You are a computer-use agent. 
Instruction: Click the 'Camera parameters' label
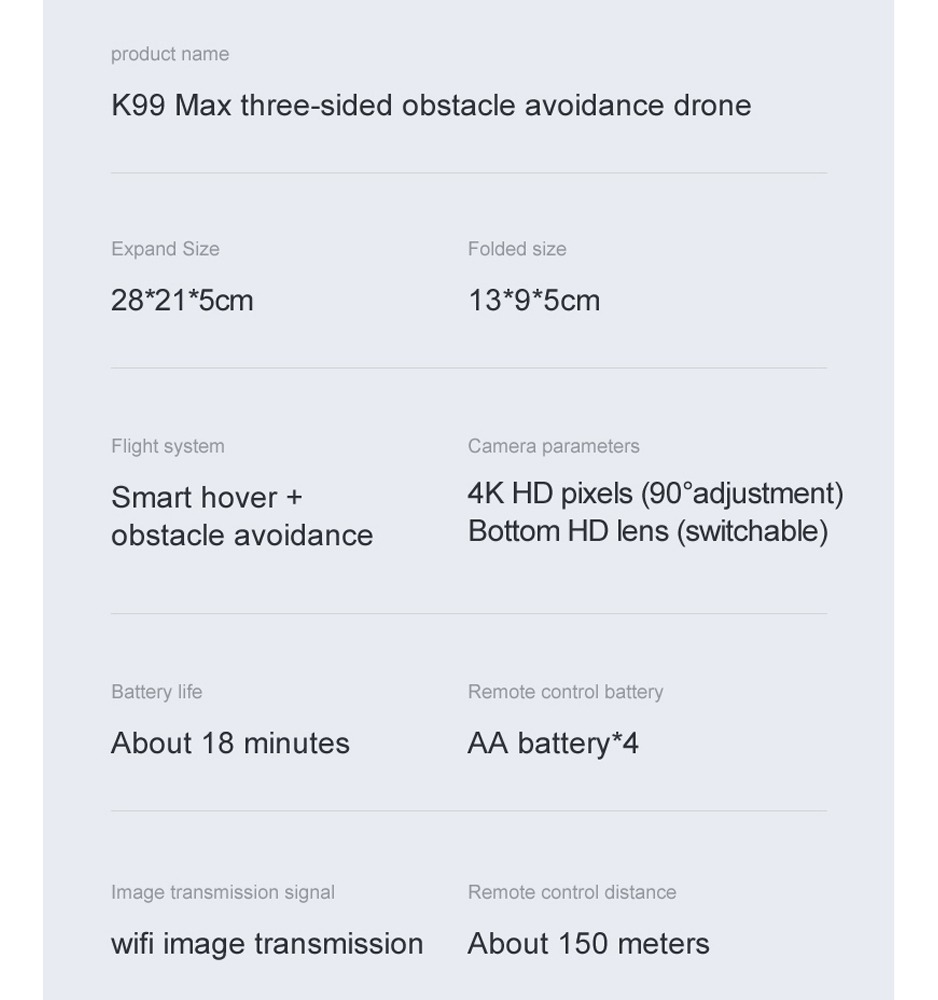tap(553, 446)
